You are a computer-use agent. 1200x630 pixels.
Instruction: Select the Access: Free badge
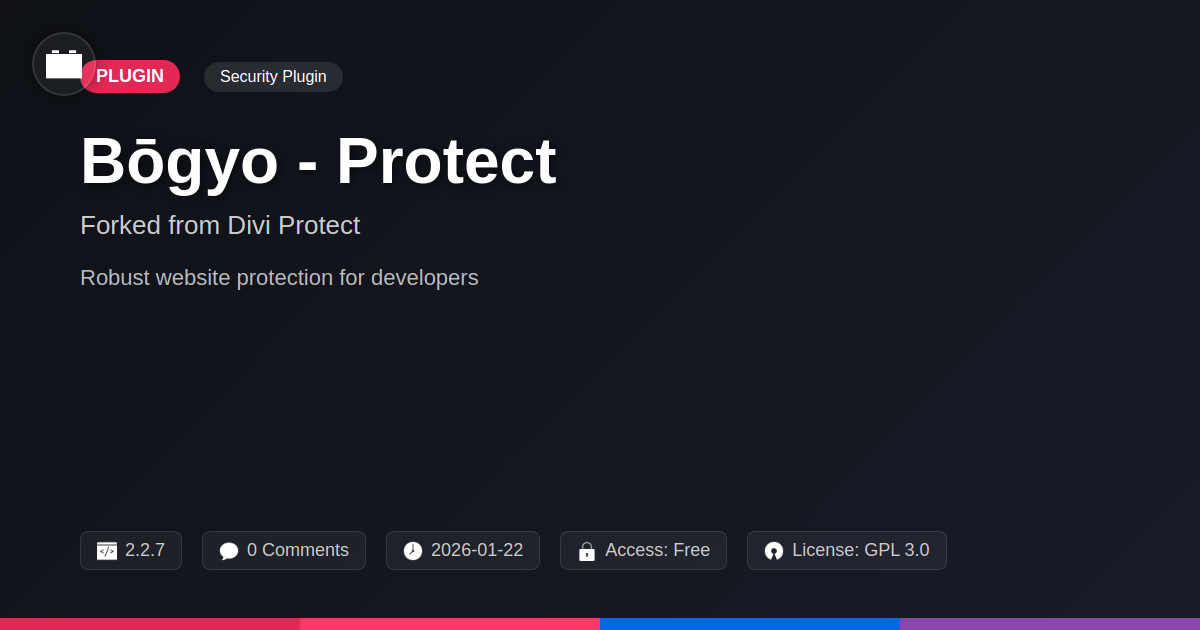(643, 550)
